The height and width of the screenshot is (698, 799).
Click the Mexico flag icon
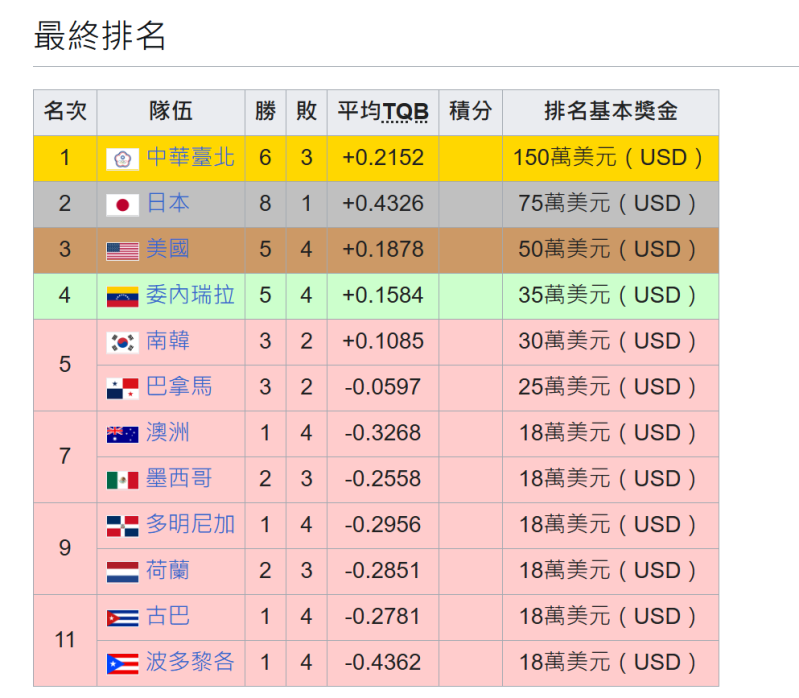click(122, 480)
